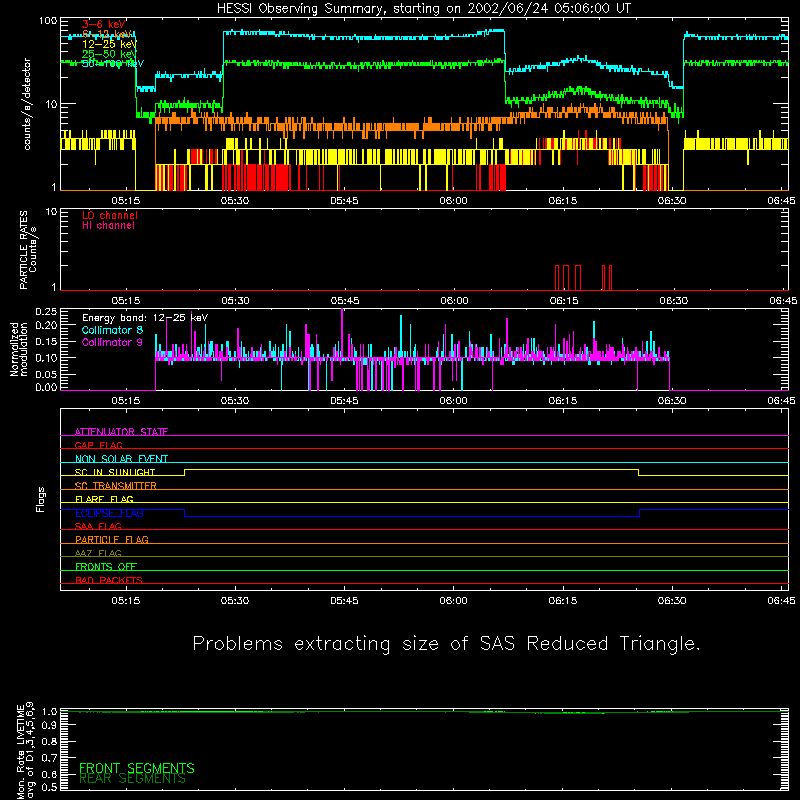Click the counts/s/detector axis label

27,104
